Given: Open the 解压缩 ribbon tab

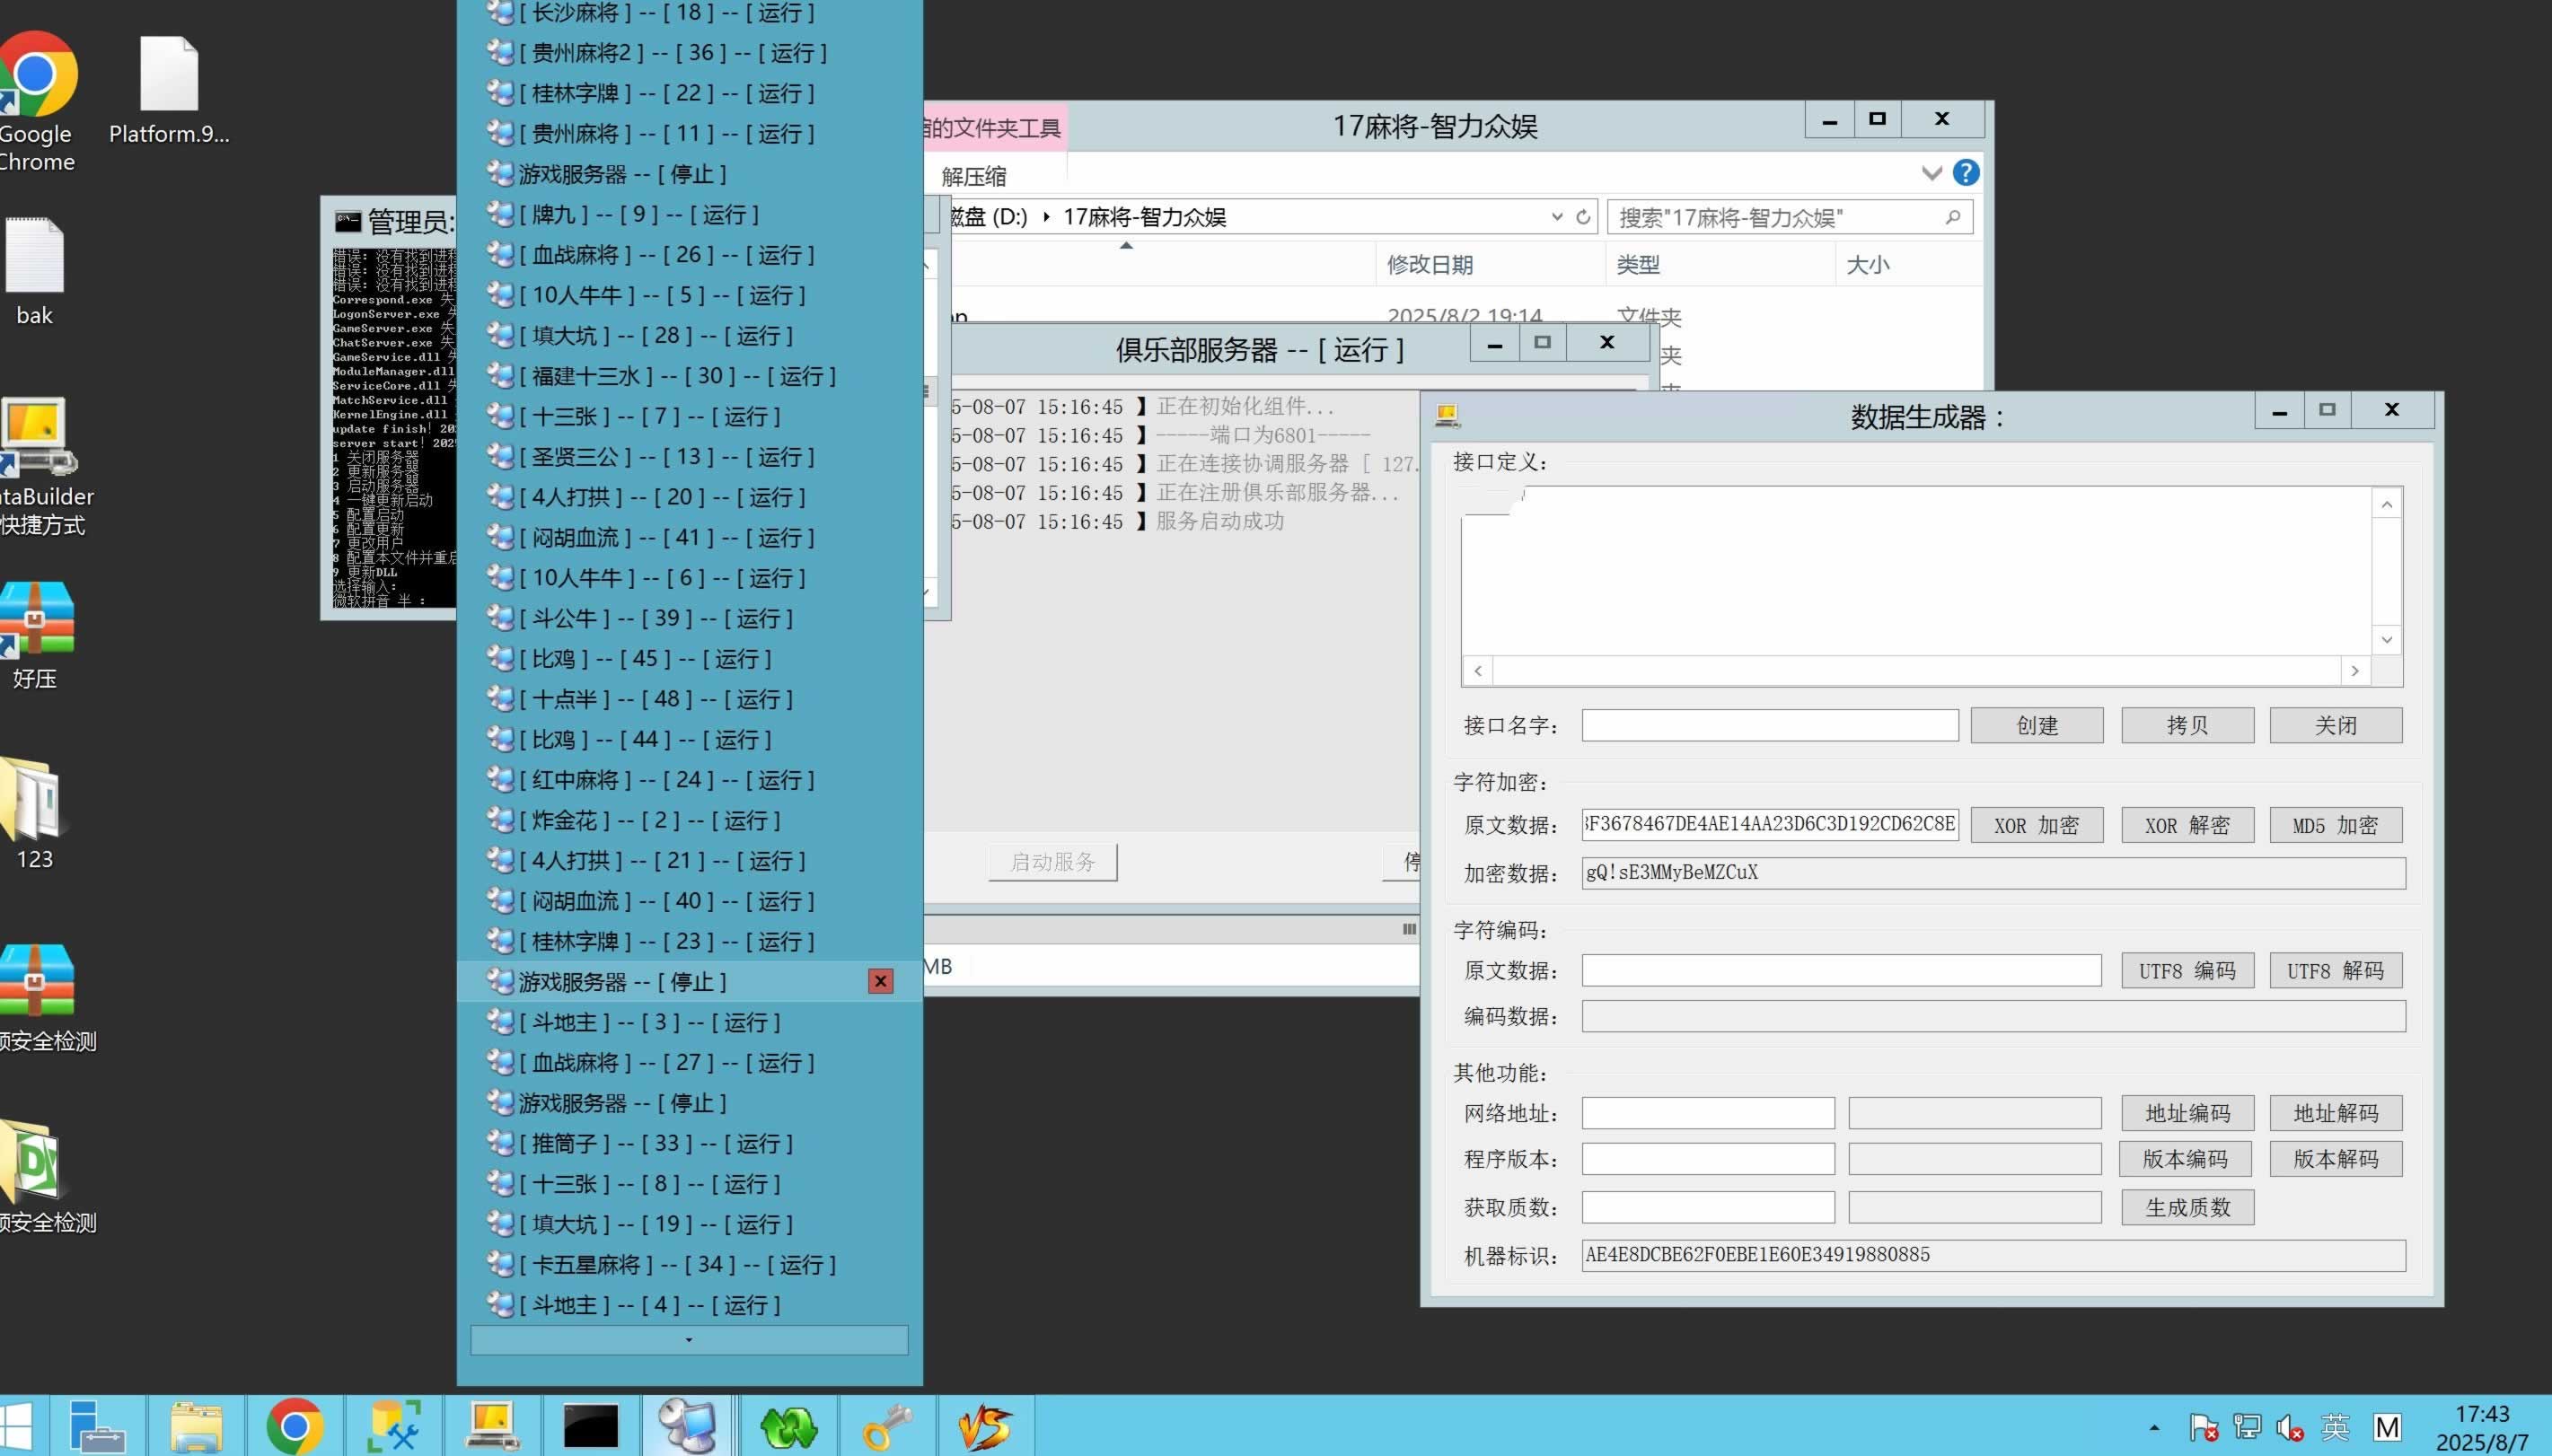Looking at the screenshot, I should tap(973, 177).
